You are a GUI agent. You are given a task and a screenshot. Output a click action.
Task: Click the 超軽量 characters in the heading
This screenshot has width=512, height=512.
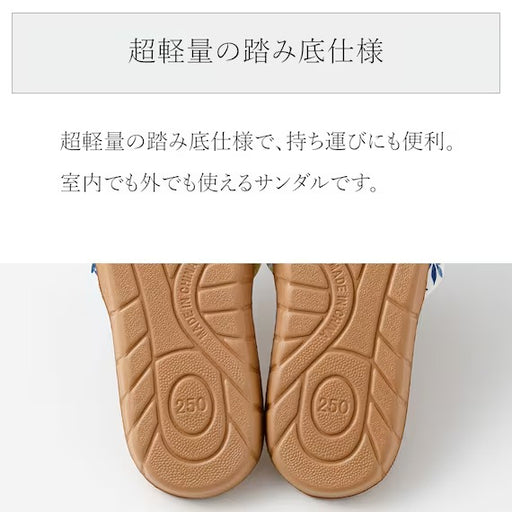(x=171, y=52)
